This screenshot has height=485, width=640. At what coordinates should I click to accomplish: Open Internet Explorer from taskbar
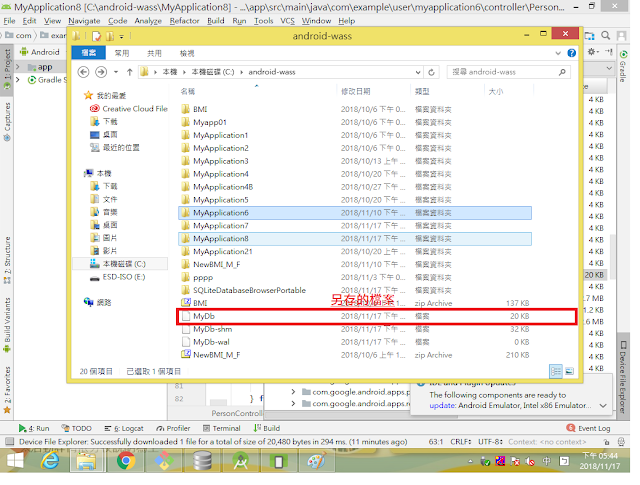[50, 461]
